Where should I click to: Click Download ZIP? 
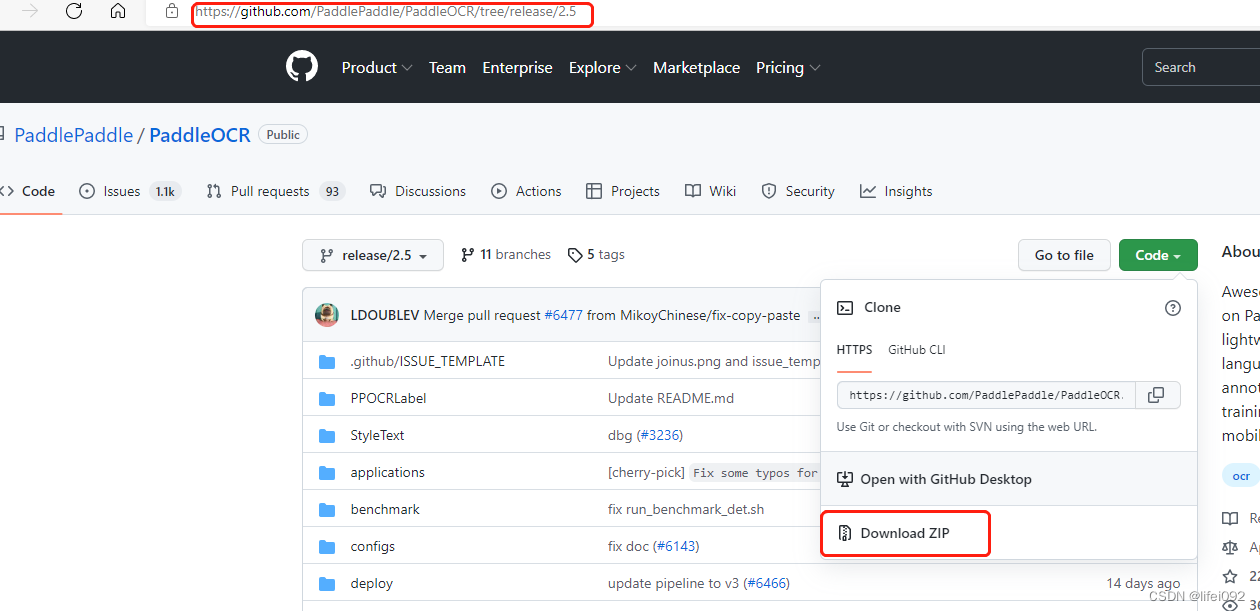[x=905, y=533]
